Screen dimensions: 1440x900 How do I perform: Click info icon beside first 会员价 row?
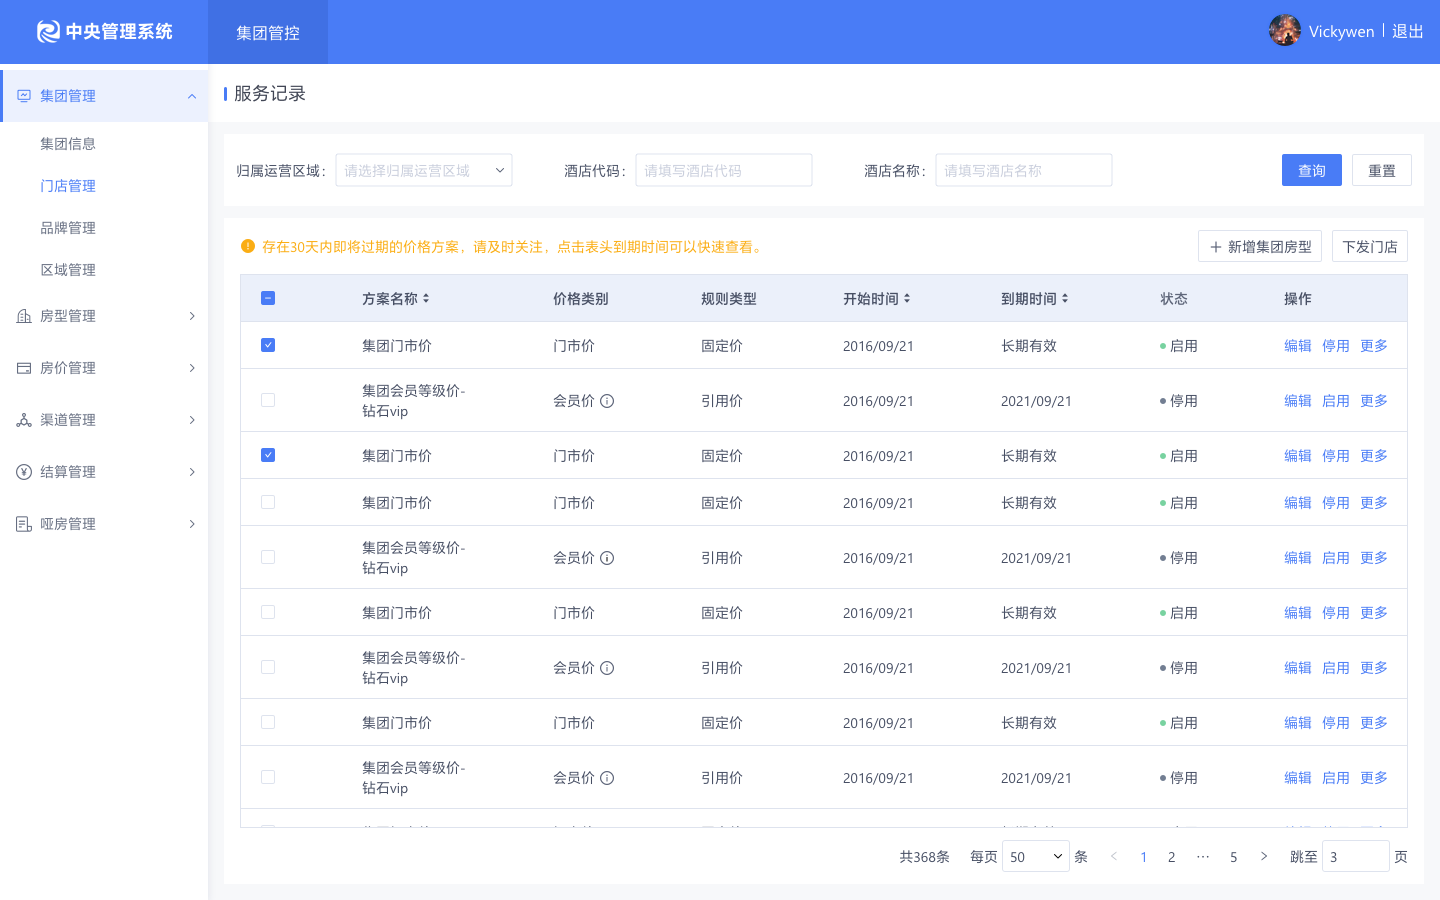[607, 401]
